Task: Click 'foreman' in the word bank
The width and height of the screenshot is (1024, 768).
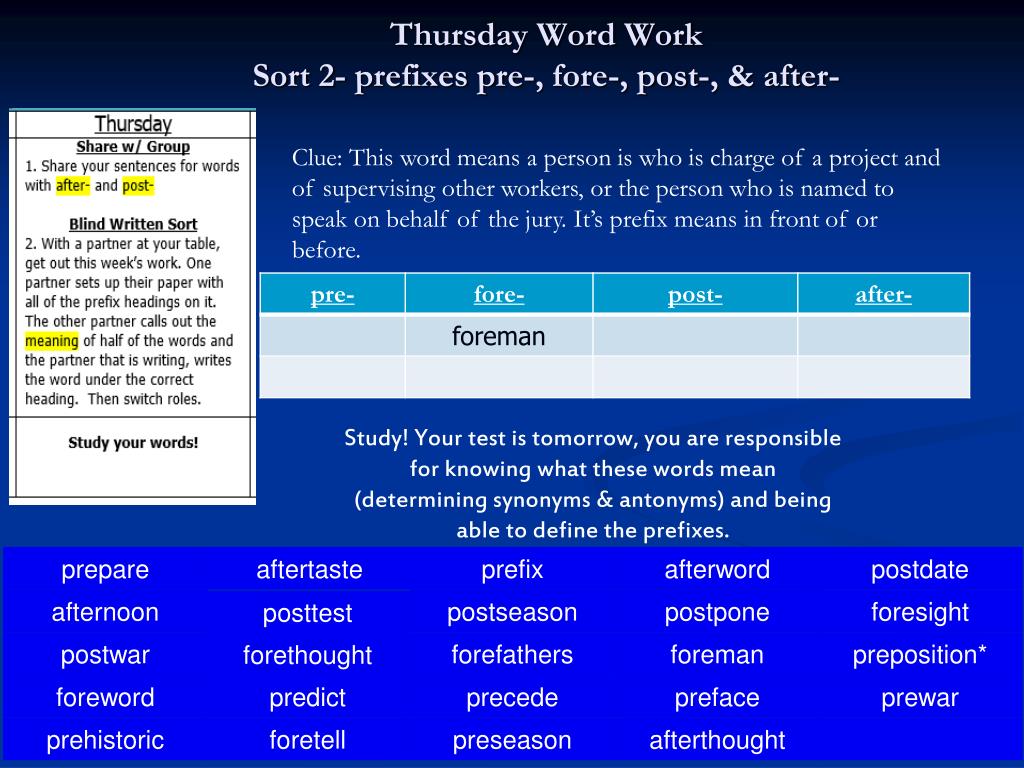Action: 717,654
